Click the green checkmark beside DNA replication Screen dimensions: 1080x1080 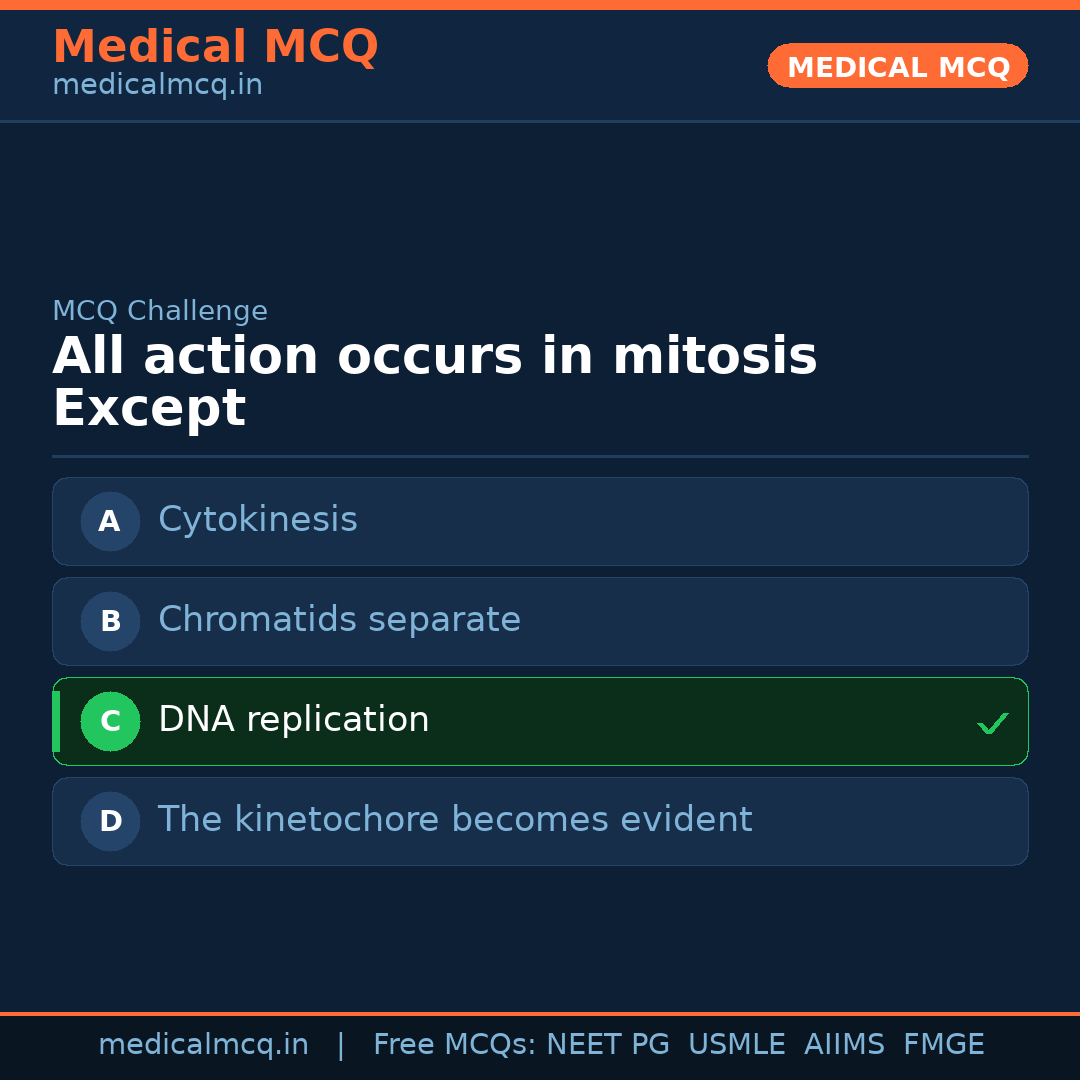click(992, 723)
